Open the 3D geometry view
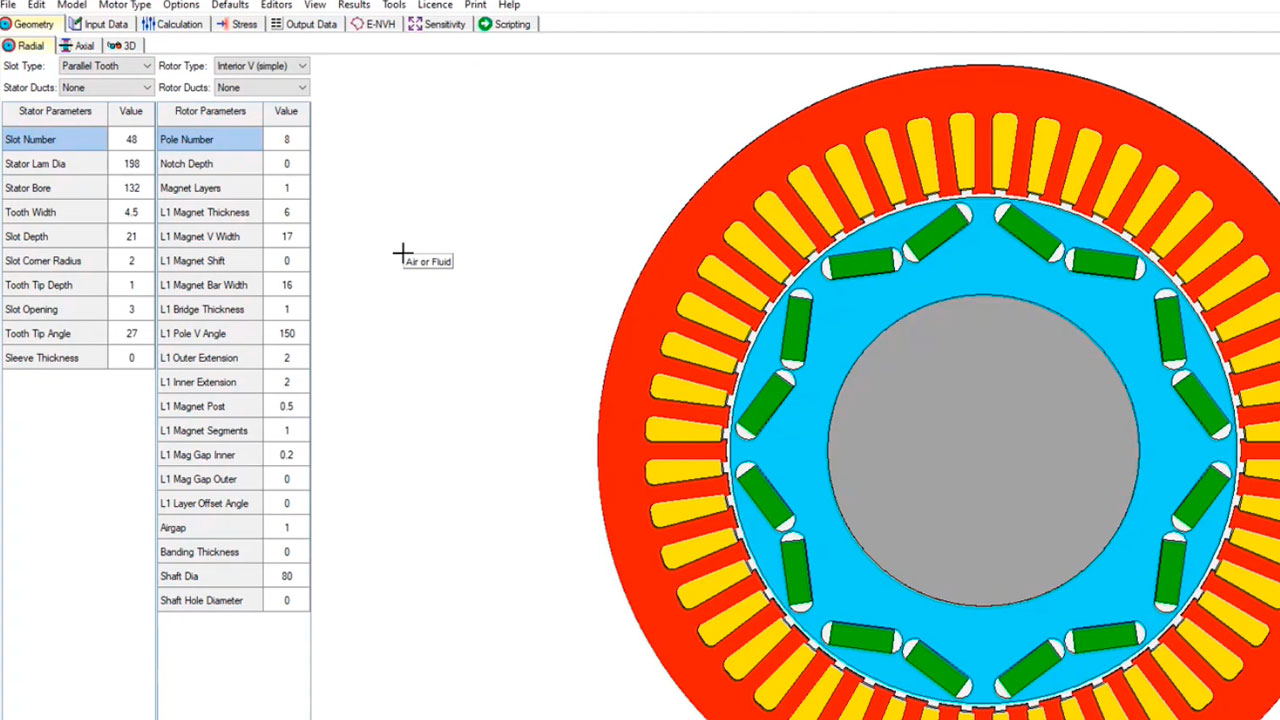This screenshot has height=720, width=1280. pyautogui.click(x=122, y=46)
